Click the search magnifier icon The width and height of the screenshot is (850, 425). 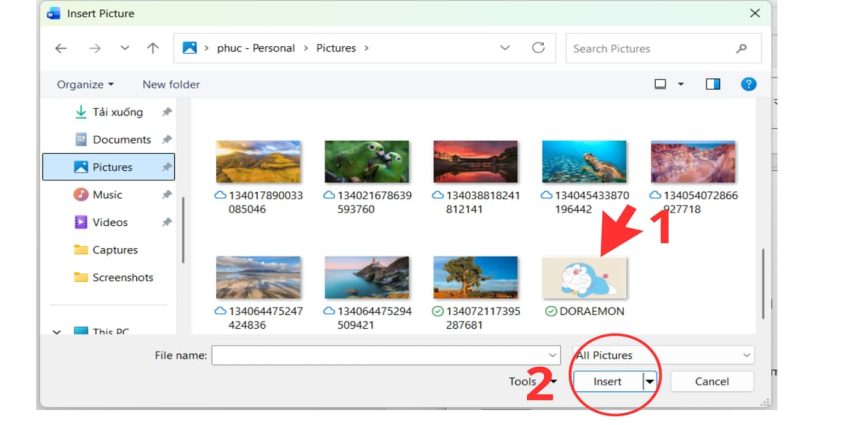pyautogui.click(x=741, y=48)
